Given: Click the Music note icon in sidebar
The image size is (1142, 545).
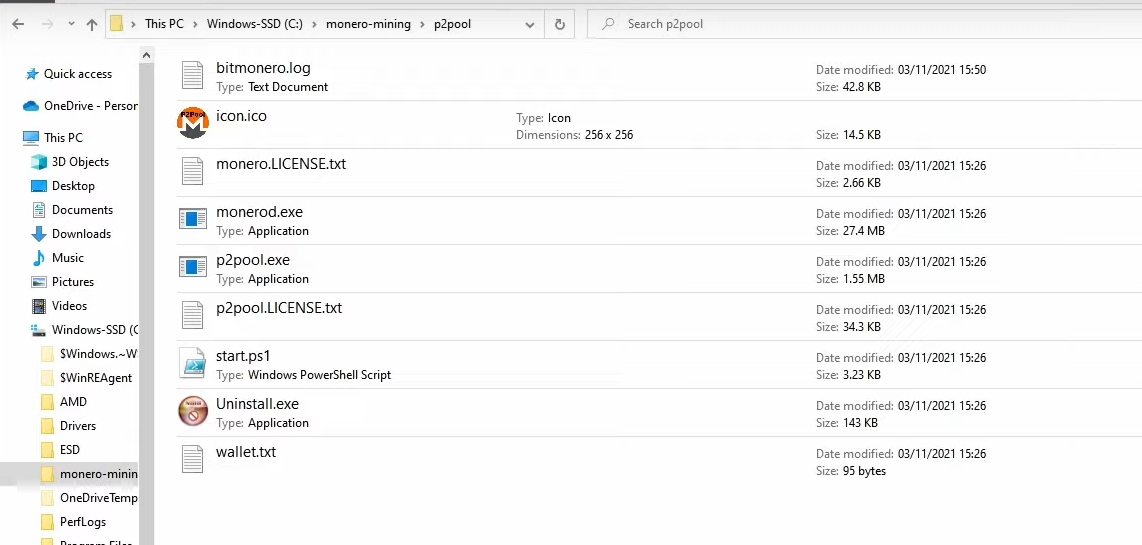Looking at the screenshot, I should click(39, 258).
